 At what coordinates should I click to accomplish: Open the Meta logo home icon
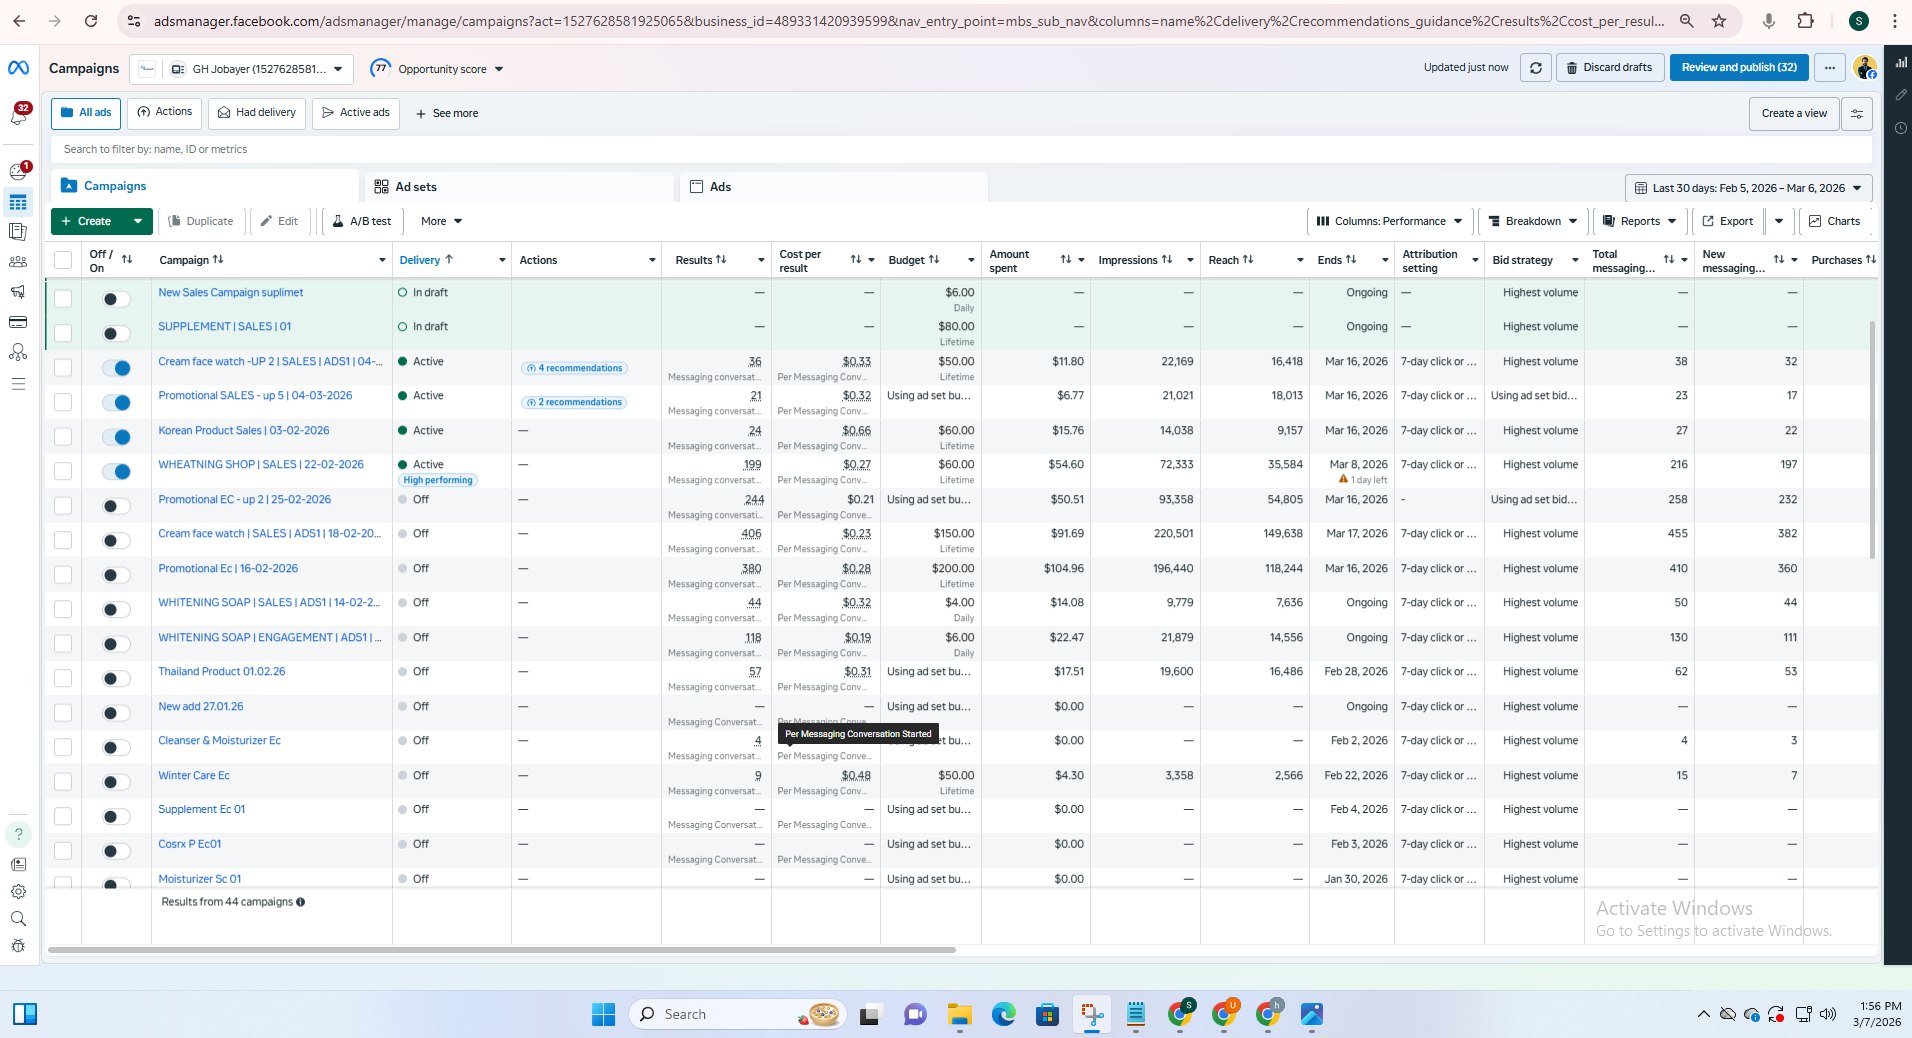click(x=18, y=68)
